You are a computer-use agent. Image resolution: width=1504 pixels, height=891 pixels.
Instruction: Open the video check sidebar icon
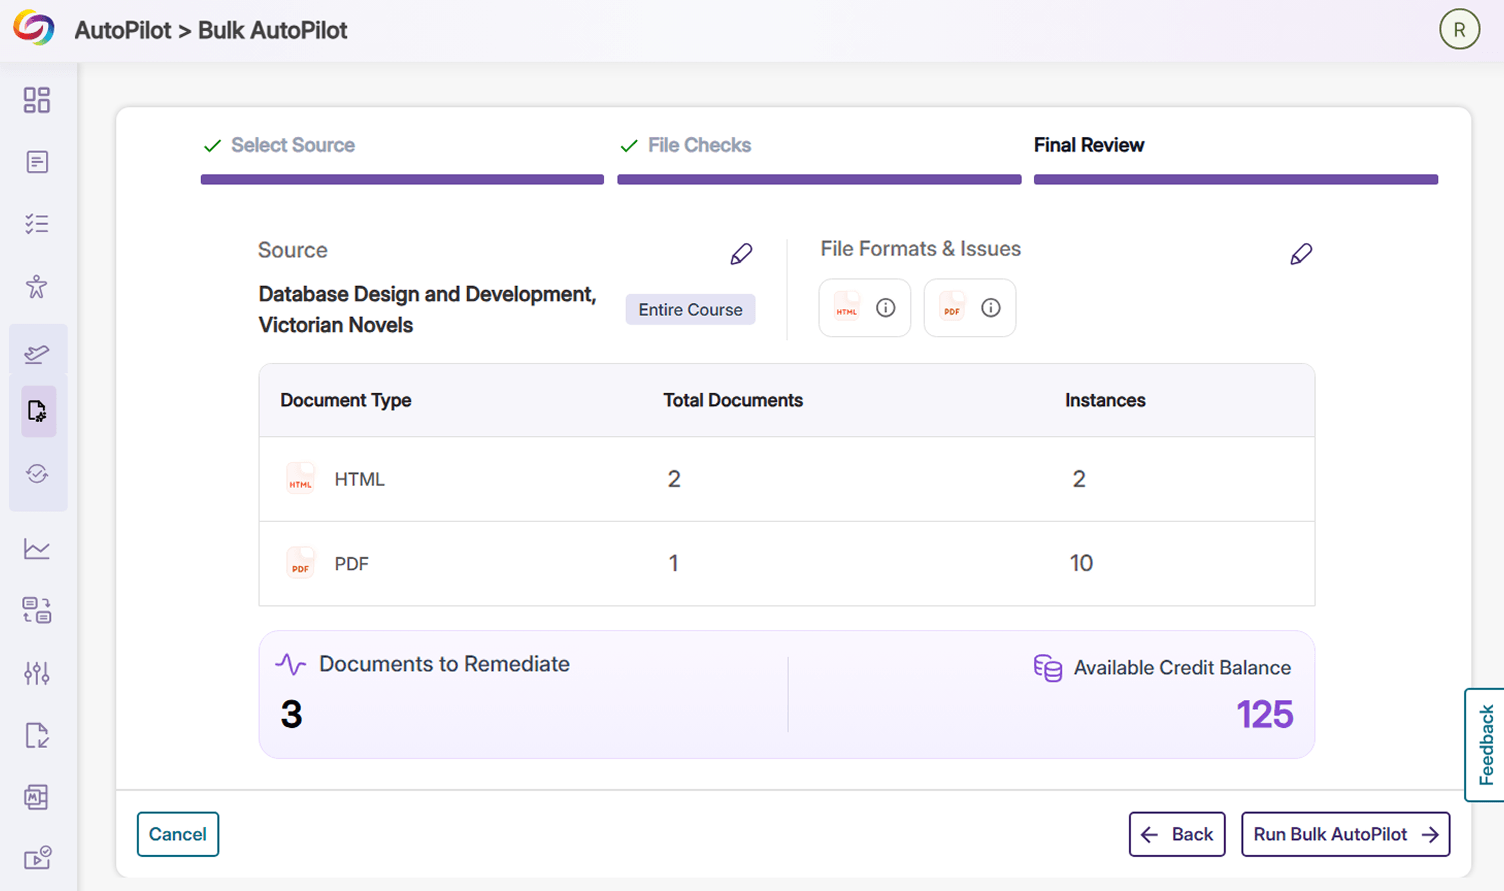pos(37,858)
